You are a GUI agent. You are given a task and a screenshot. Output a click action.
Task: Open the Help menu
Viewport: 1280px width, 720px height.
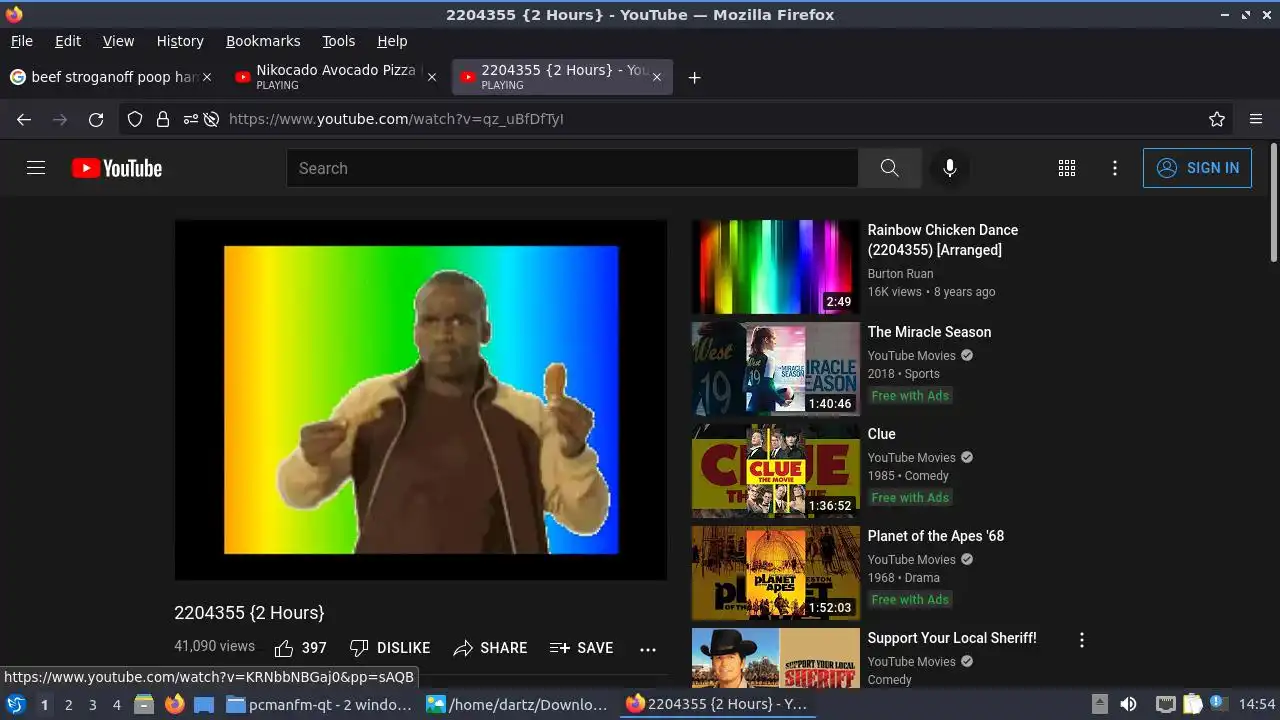click(392, 41)
